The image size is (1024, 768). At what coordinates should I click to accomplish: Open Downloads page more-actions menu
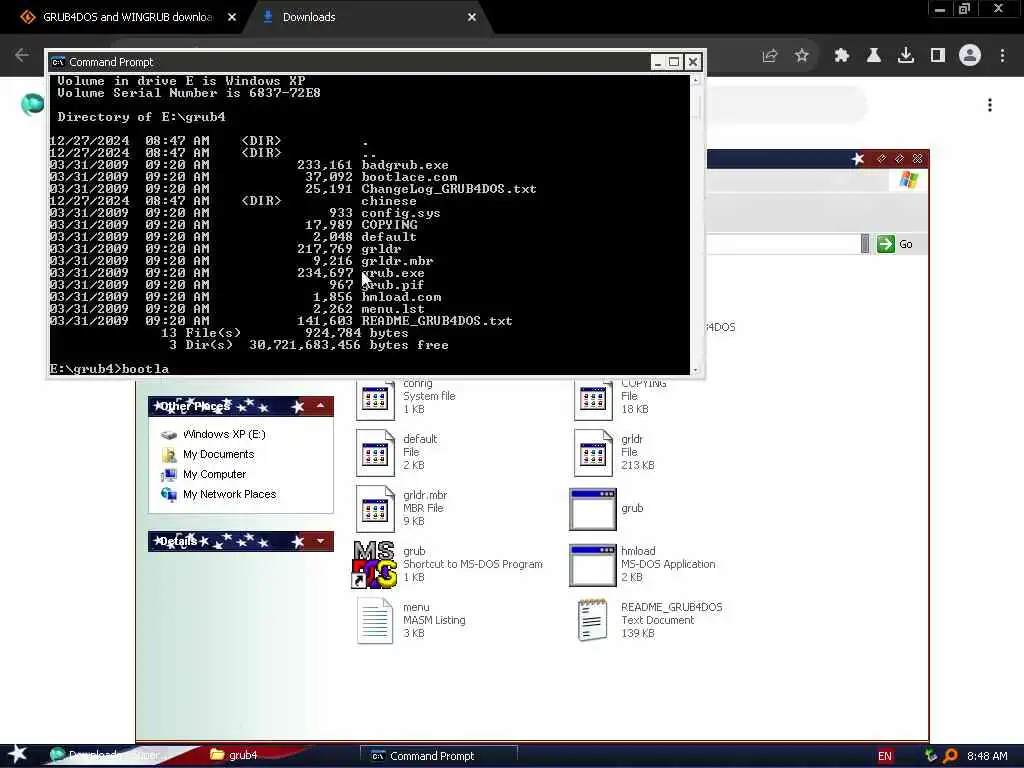990,105
